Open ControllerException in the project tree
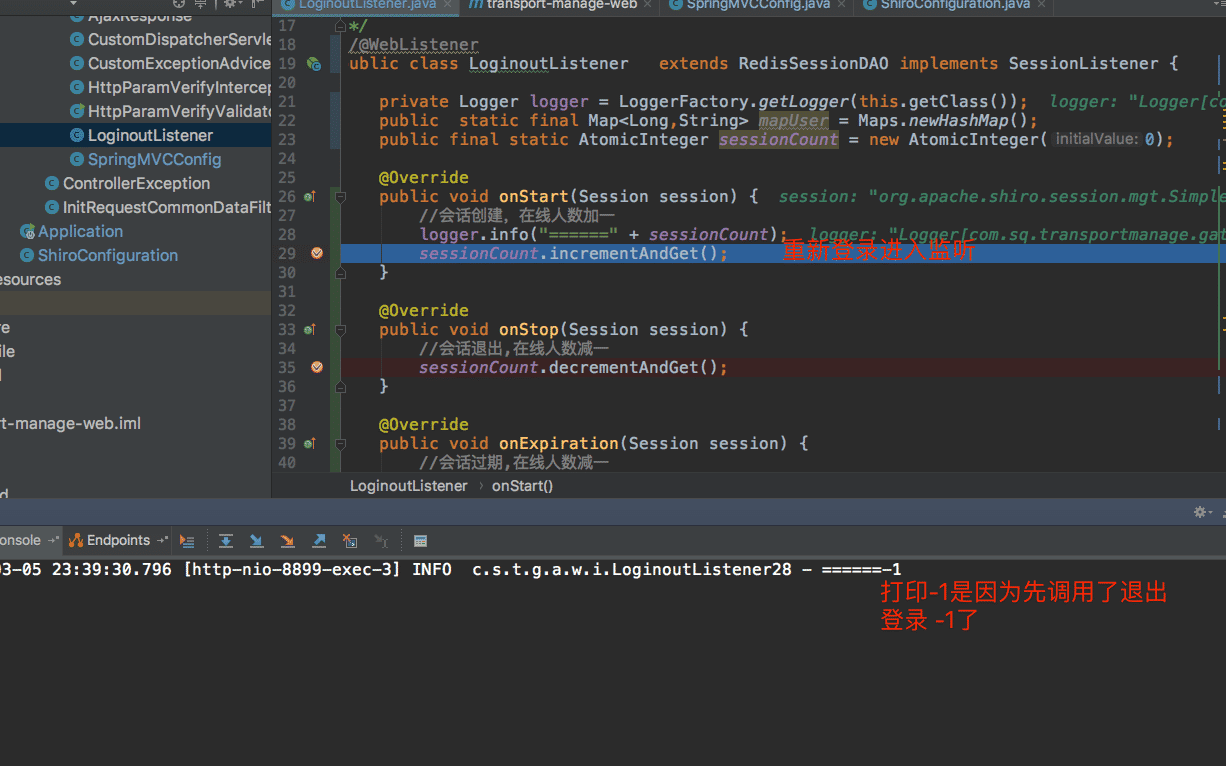Image resolution: width=1226 pixels, height=766 pixels. pos(136,184)
